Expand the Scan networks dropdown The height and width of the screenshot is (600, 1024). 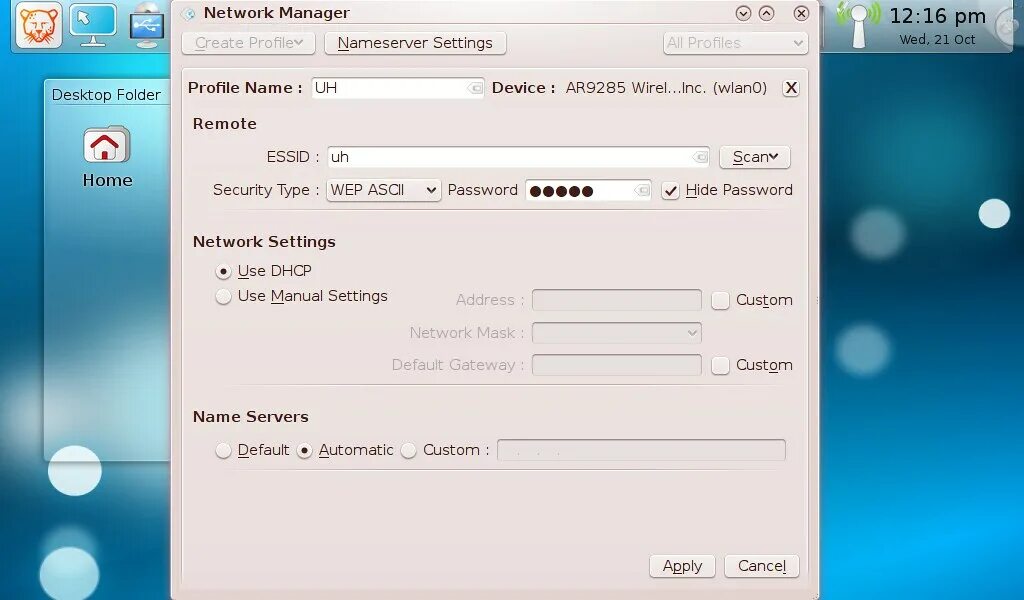755,157
